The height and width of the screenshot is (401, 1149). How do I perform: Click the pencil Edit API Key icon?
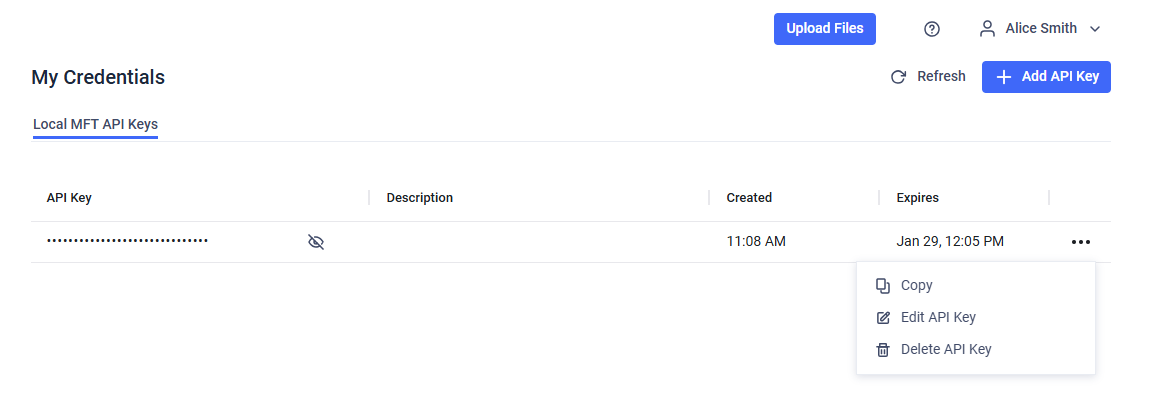[883, 318]
